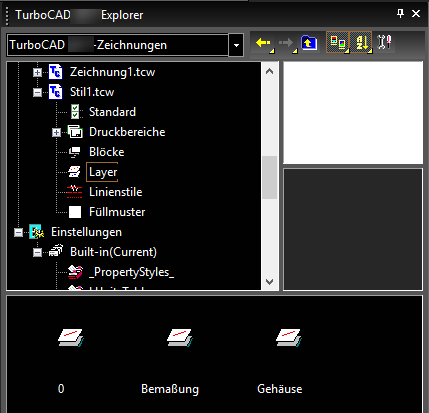This screenshot has width=429, height=413.
Task: Click the Standard checklist icon
Action: point(75,112)
